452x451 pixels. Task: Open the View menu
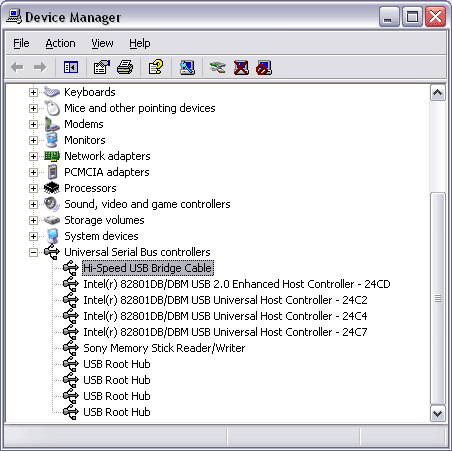pos(102,43)
